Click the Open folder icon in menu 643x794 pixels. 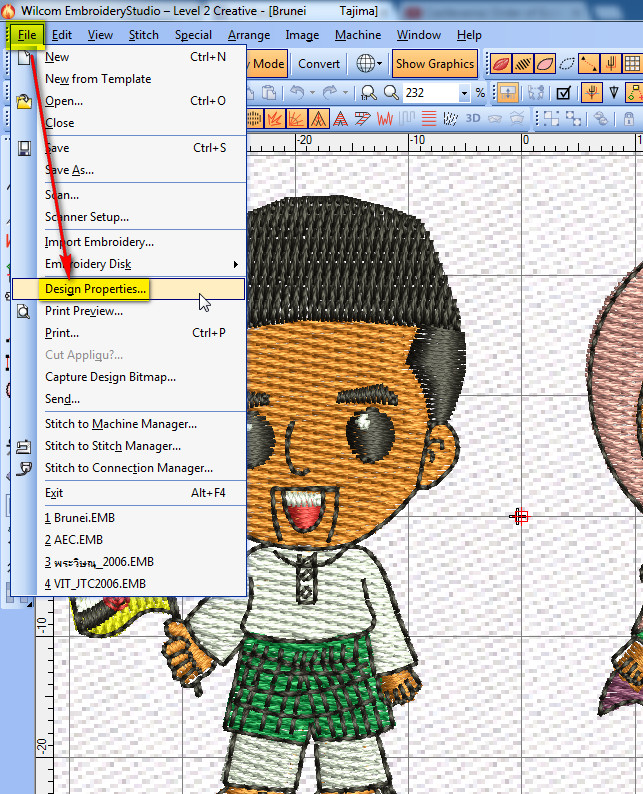click(x=24, y=101)
